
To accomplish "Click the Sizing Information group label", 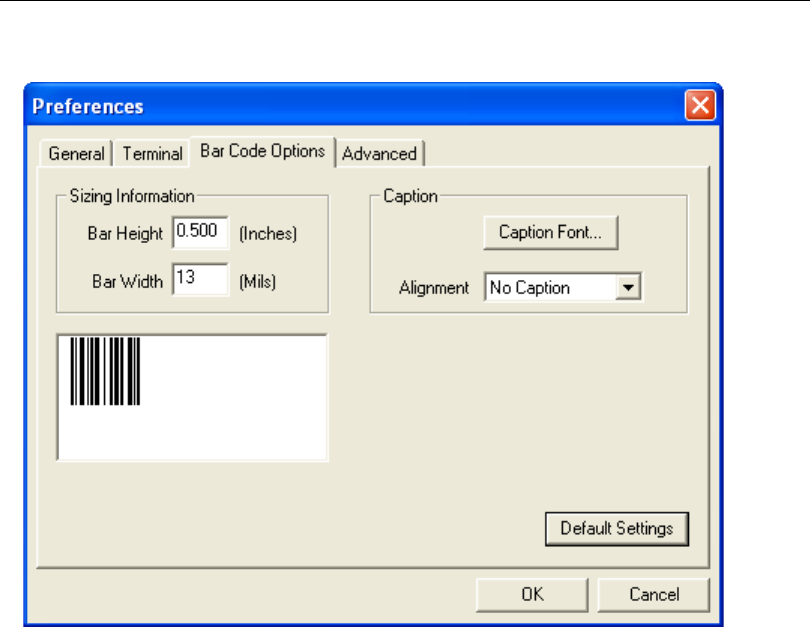I will click(132, 196).
